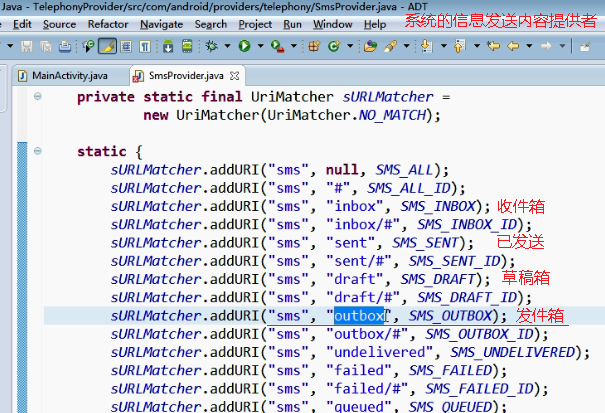The width and height of the screenshot is (605, 413).
Task: Click the SMS_ALL constant in code
Action: point(404,170)
